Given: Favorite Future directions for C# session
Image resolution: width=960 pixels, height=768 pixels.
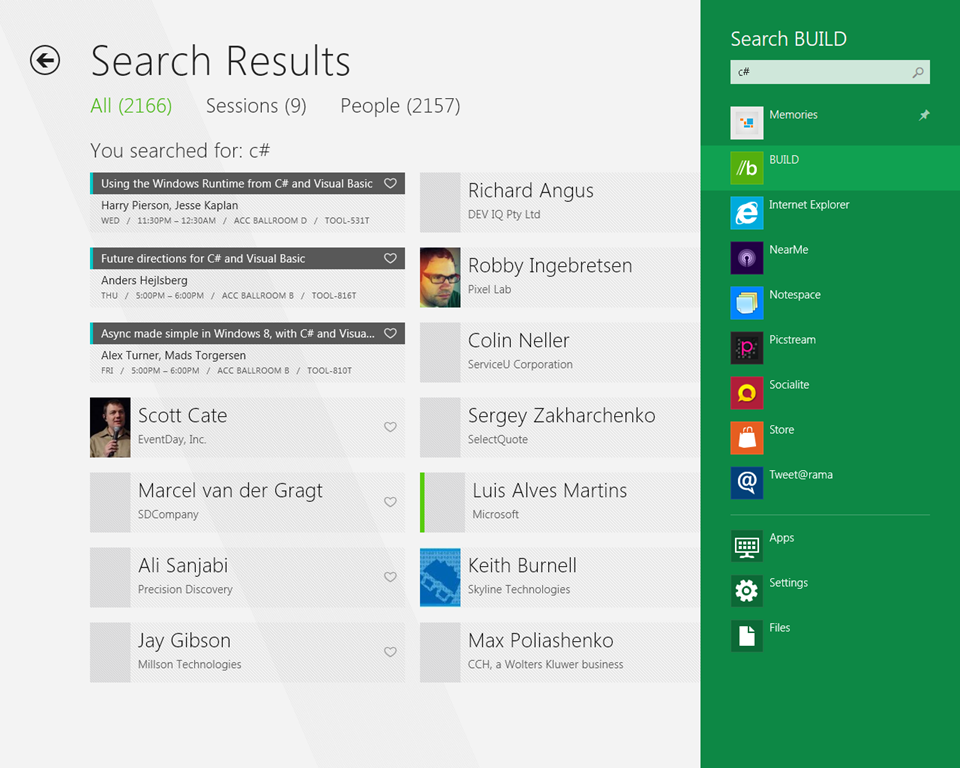Looking at the screenshot, I should (390, 258).
